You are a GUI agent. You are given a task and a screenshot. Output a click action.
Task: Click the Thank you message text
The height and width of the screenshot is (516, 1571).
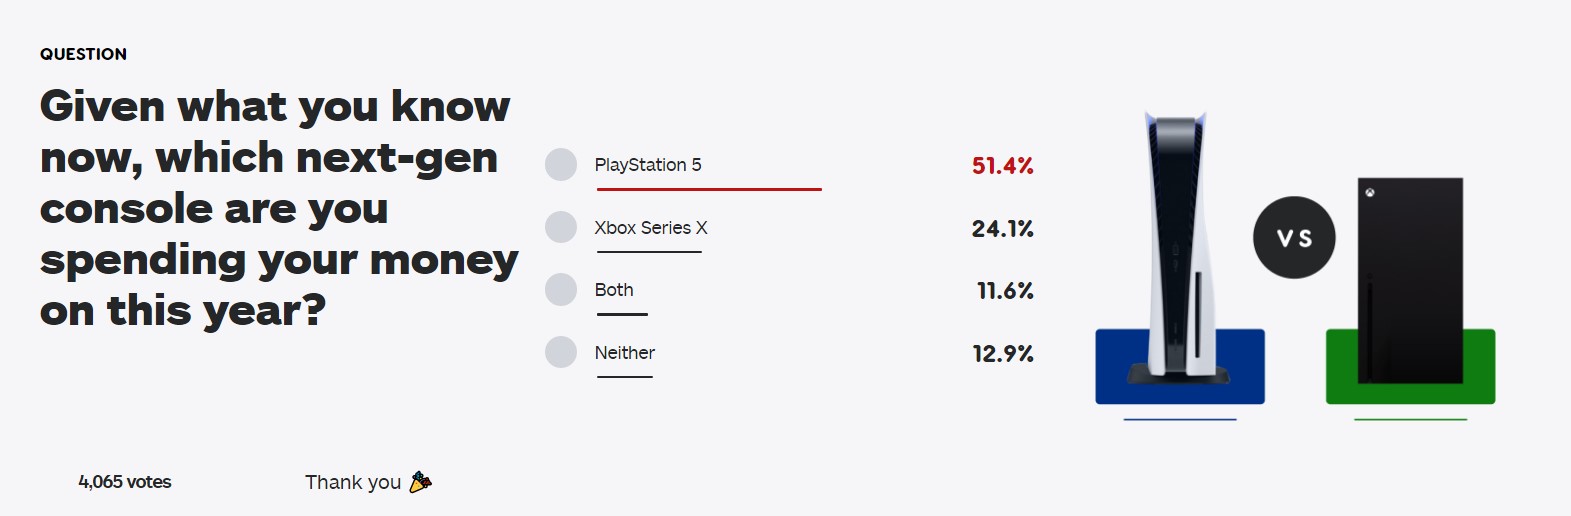(x=353, y=482)
